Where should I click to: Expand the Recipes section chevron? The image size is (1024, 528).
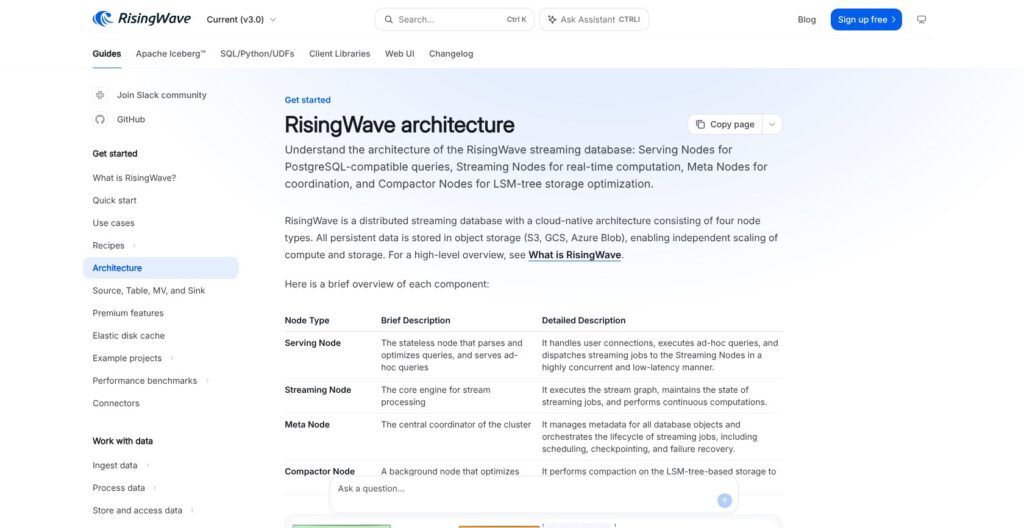135,246
